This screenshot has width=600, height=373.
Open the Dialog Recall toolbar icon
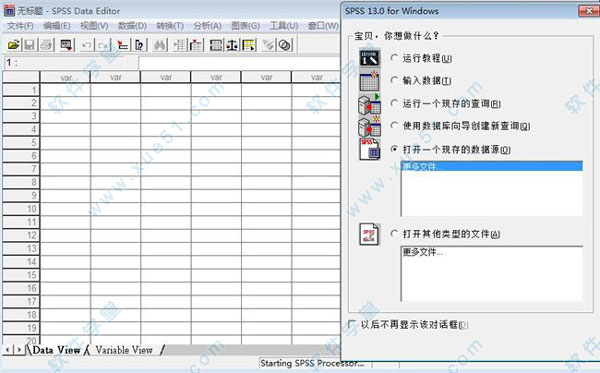click(67, 45)
